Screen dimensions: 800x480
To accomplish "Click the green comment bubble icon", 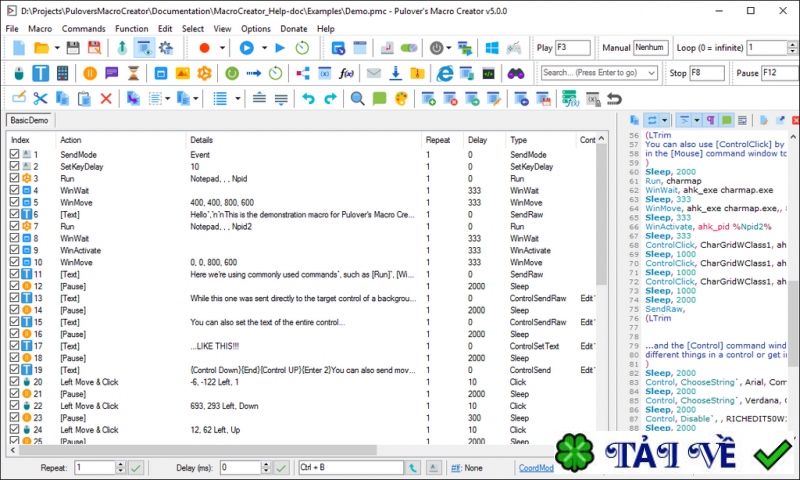I will coord(380,98).
